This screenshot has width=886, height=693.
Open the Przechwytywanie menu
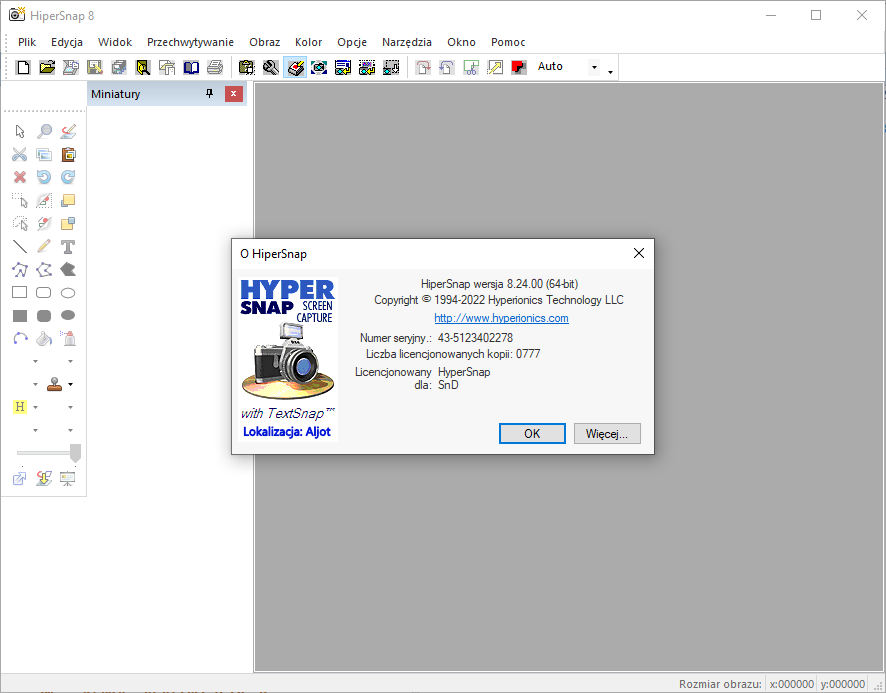click(190, 42)
